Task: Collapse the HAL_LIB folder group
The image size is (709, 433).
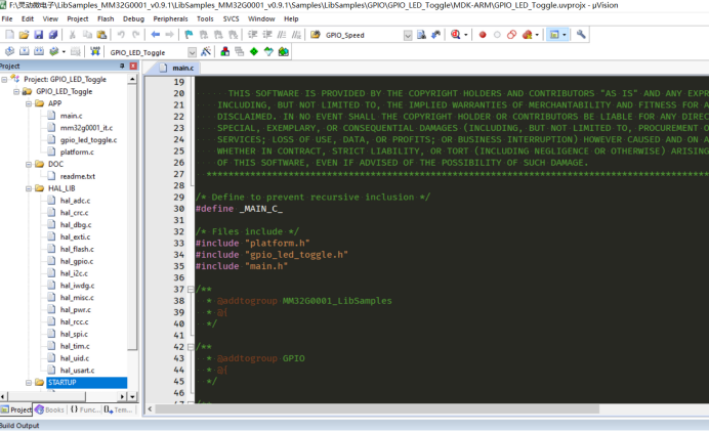Action: (x=28, y=188)
